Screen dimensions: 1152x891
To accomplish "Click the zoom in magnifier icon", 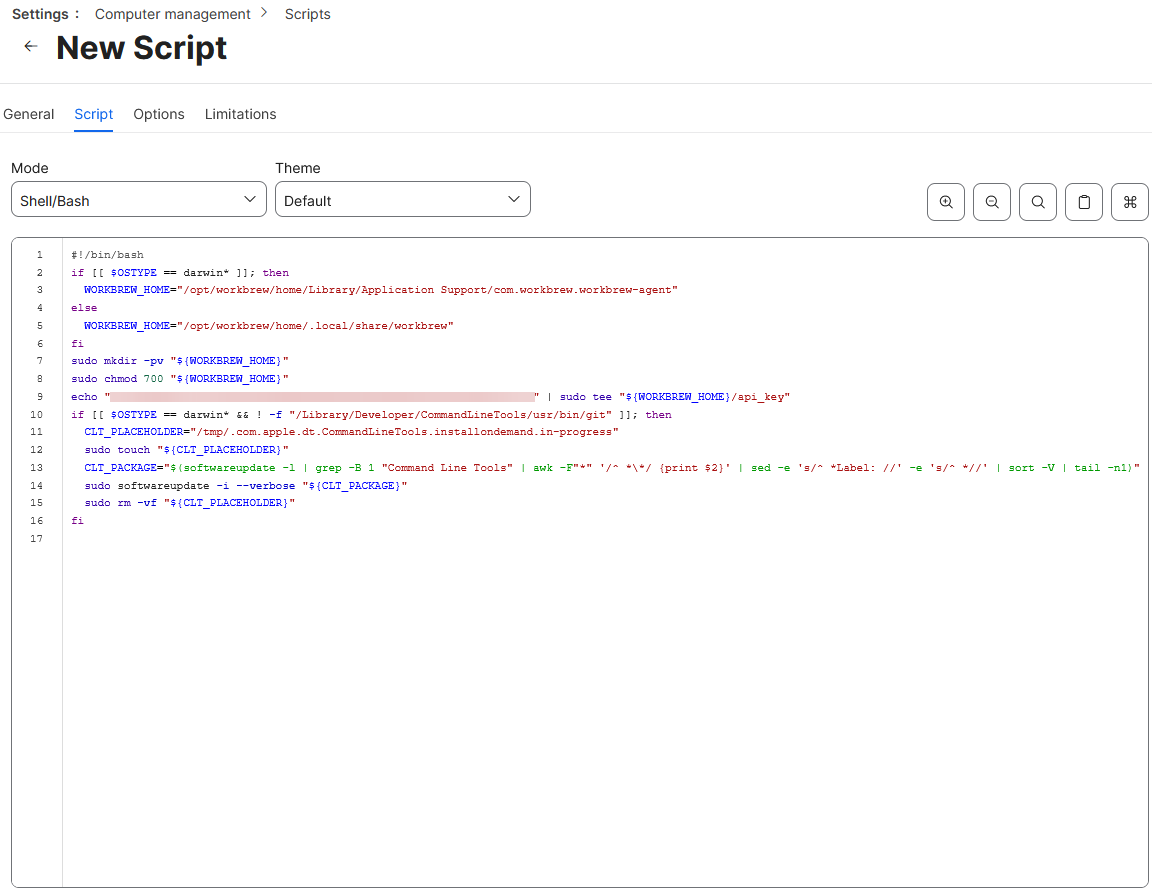I will (946, 202).
